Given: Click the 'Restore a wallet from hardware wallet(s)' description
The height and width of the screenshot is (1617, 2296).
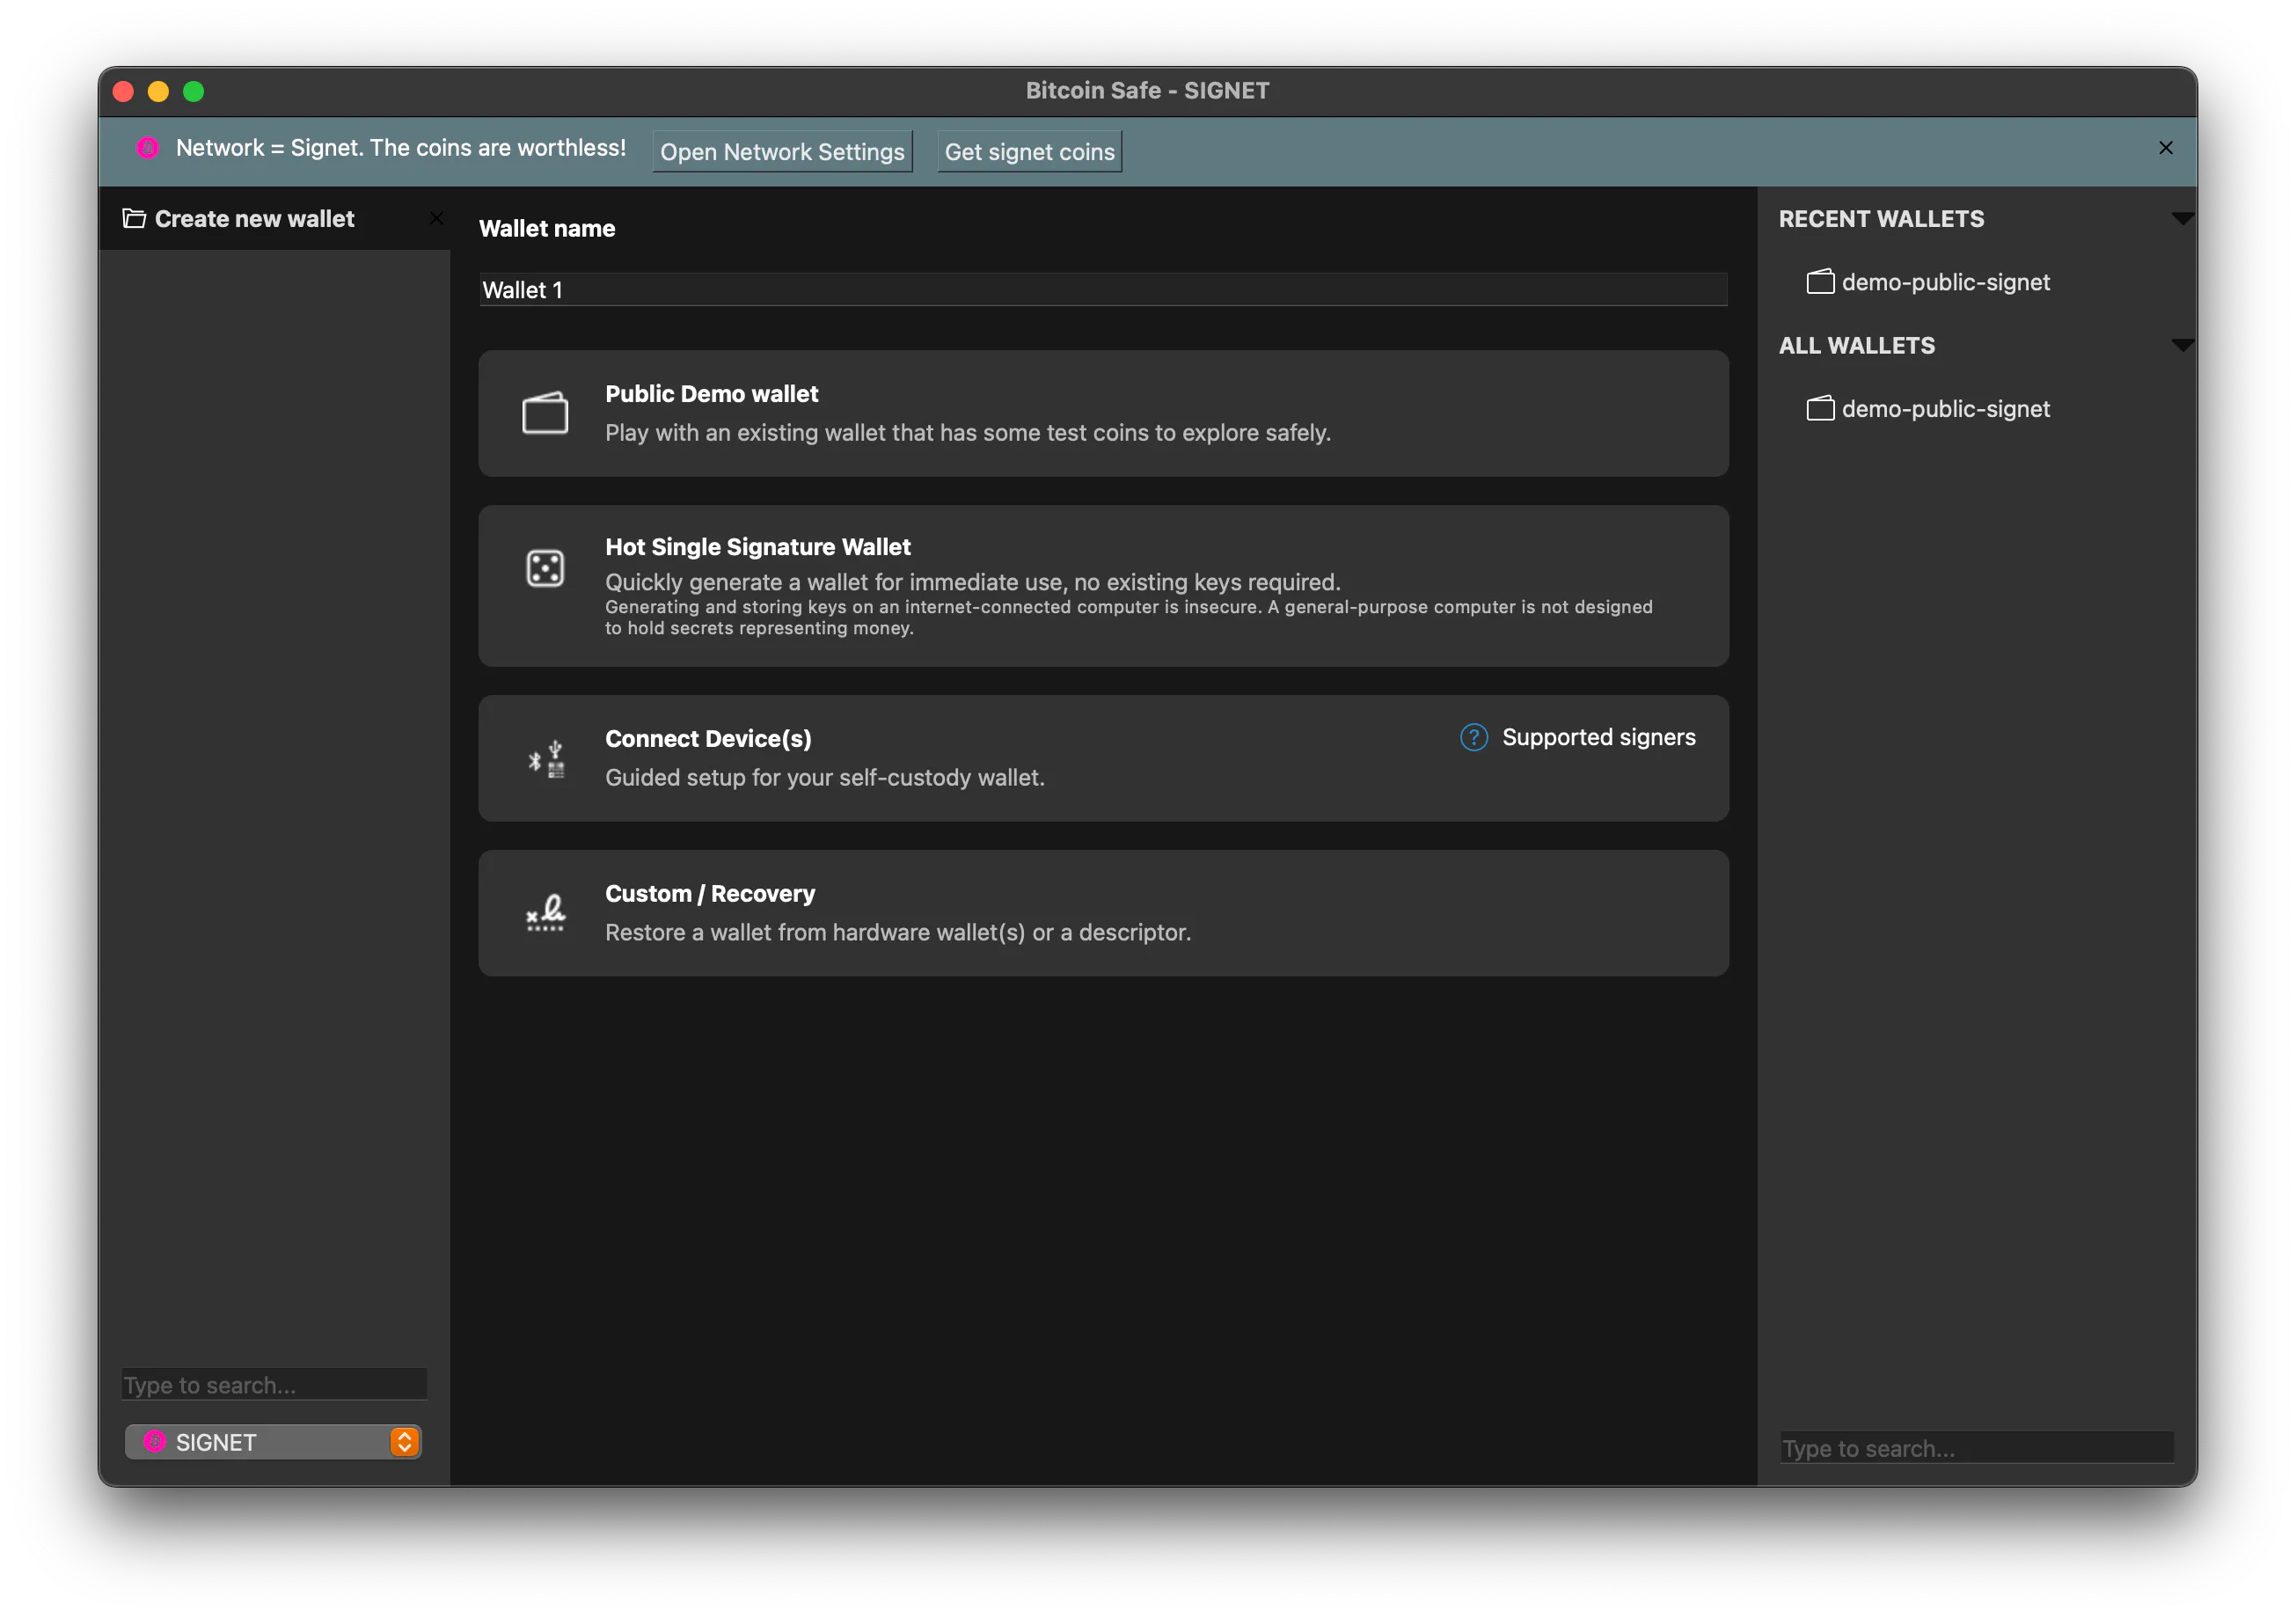Looking at the screenshot, I should tap(897, 932).
